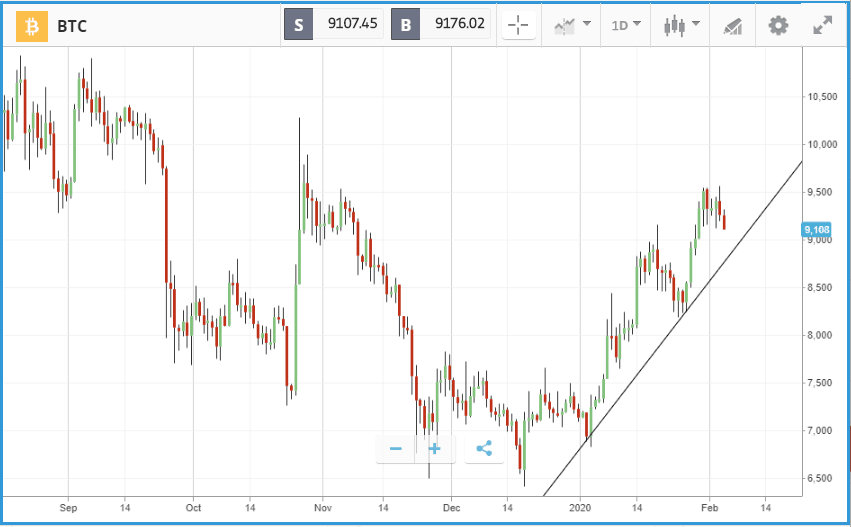Open the indicators chart dropdown
The image size is (851, 527).
click(x=572, y=26)
